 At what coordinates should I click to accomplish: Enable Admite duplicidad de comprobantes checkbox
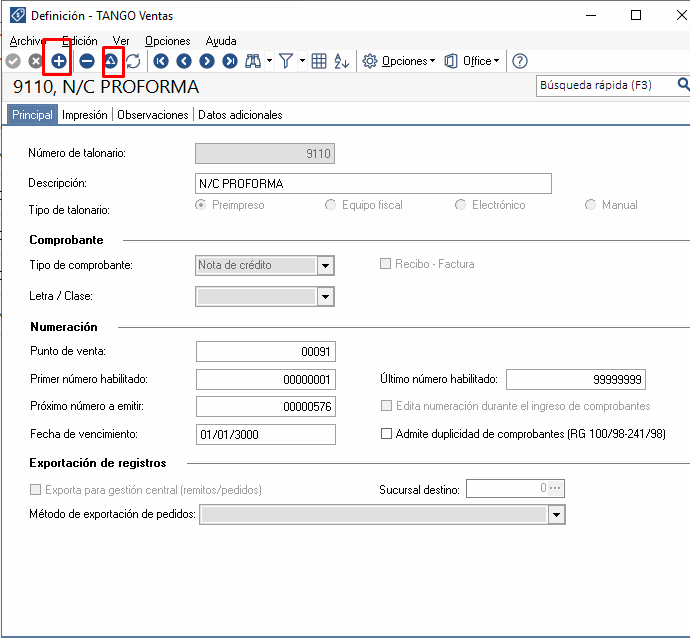tap(386, 434)
